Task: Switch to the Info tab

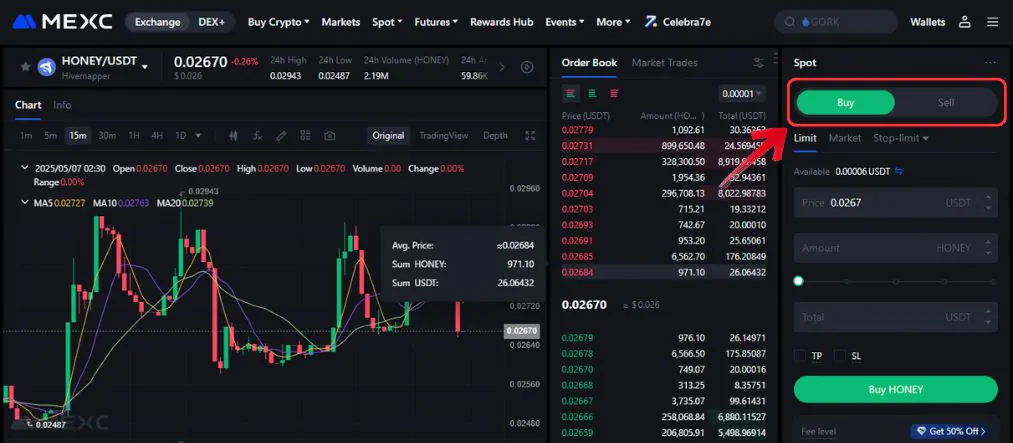Action: point(62,105)
